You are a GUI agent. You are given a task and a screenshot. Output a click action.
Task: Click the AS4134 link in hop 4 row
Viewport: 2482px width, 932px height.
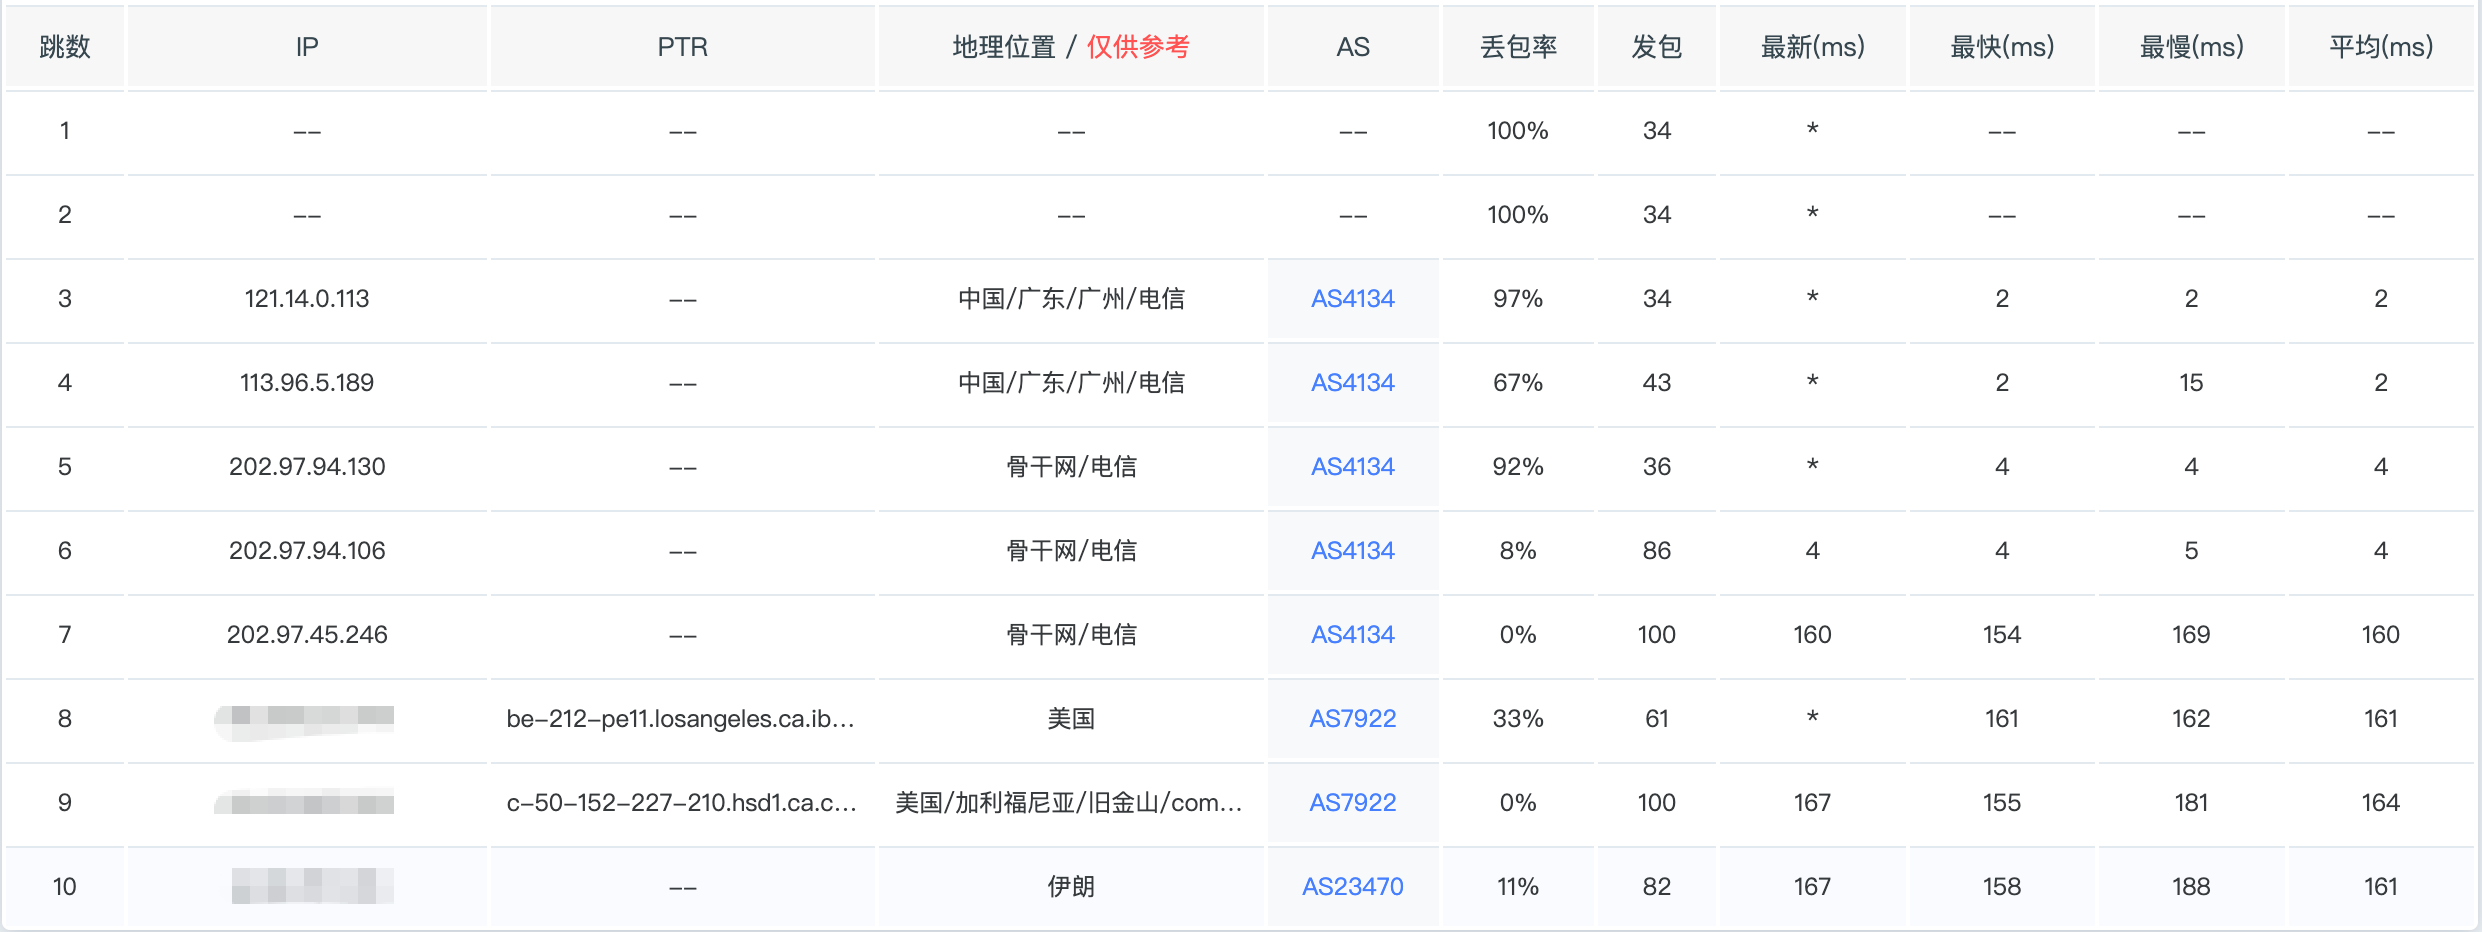coord(1352,383)
